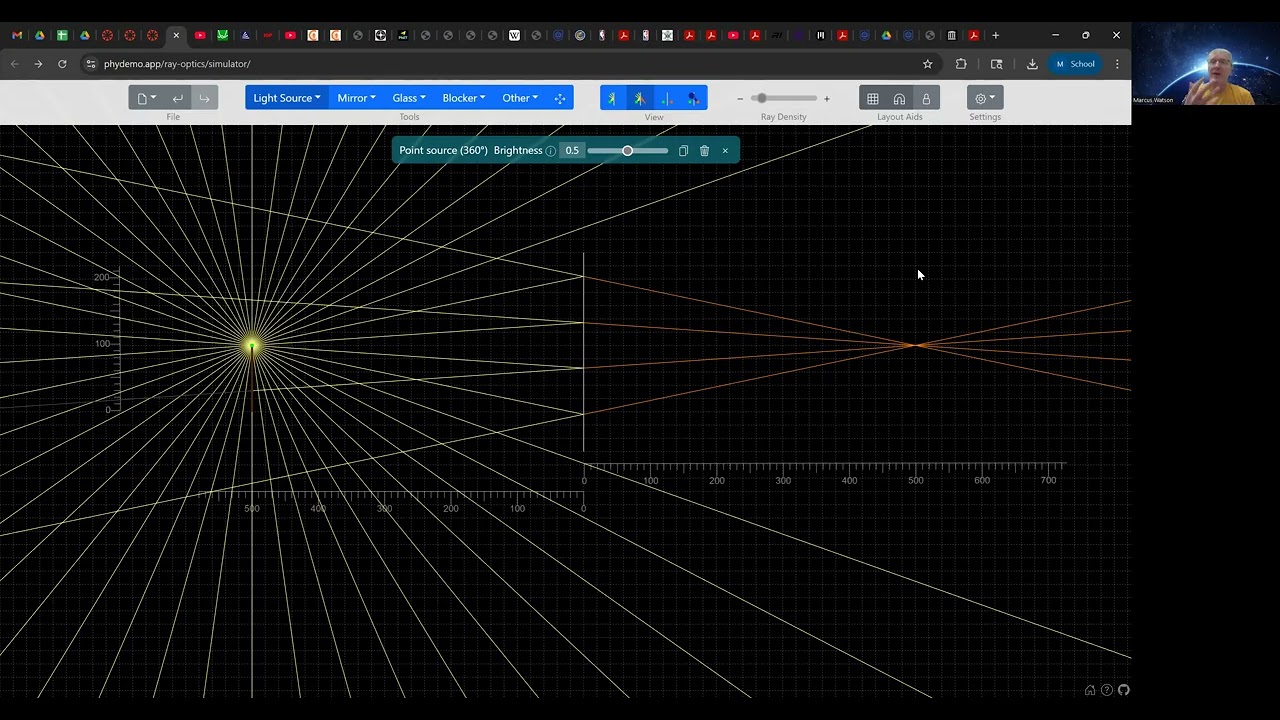Close the point source object bar
The width and height of the screenshot is (1280, 720).
[x=725, y=151]
